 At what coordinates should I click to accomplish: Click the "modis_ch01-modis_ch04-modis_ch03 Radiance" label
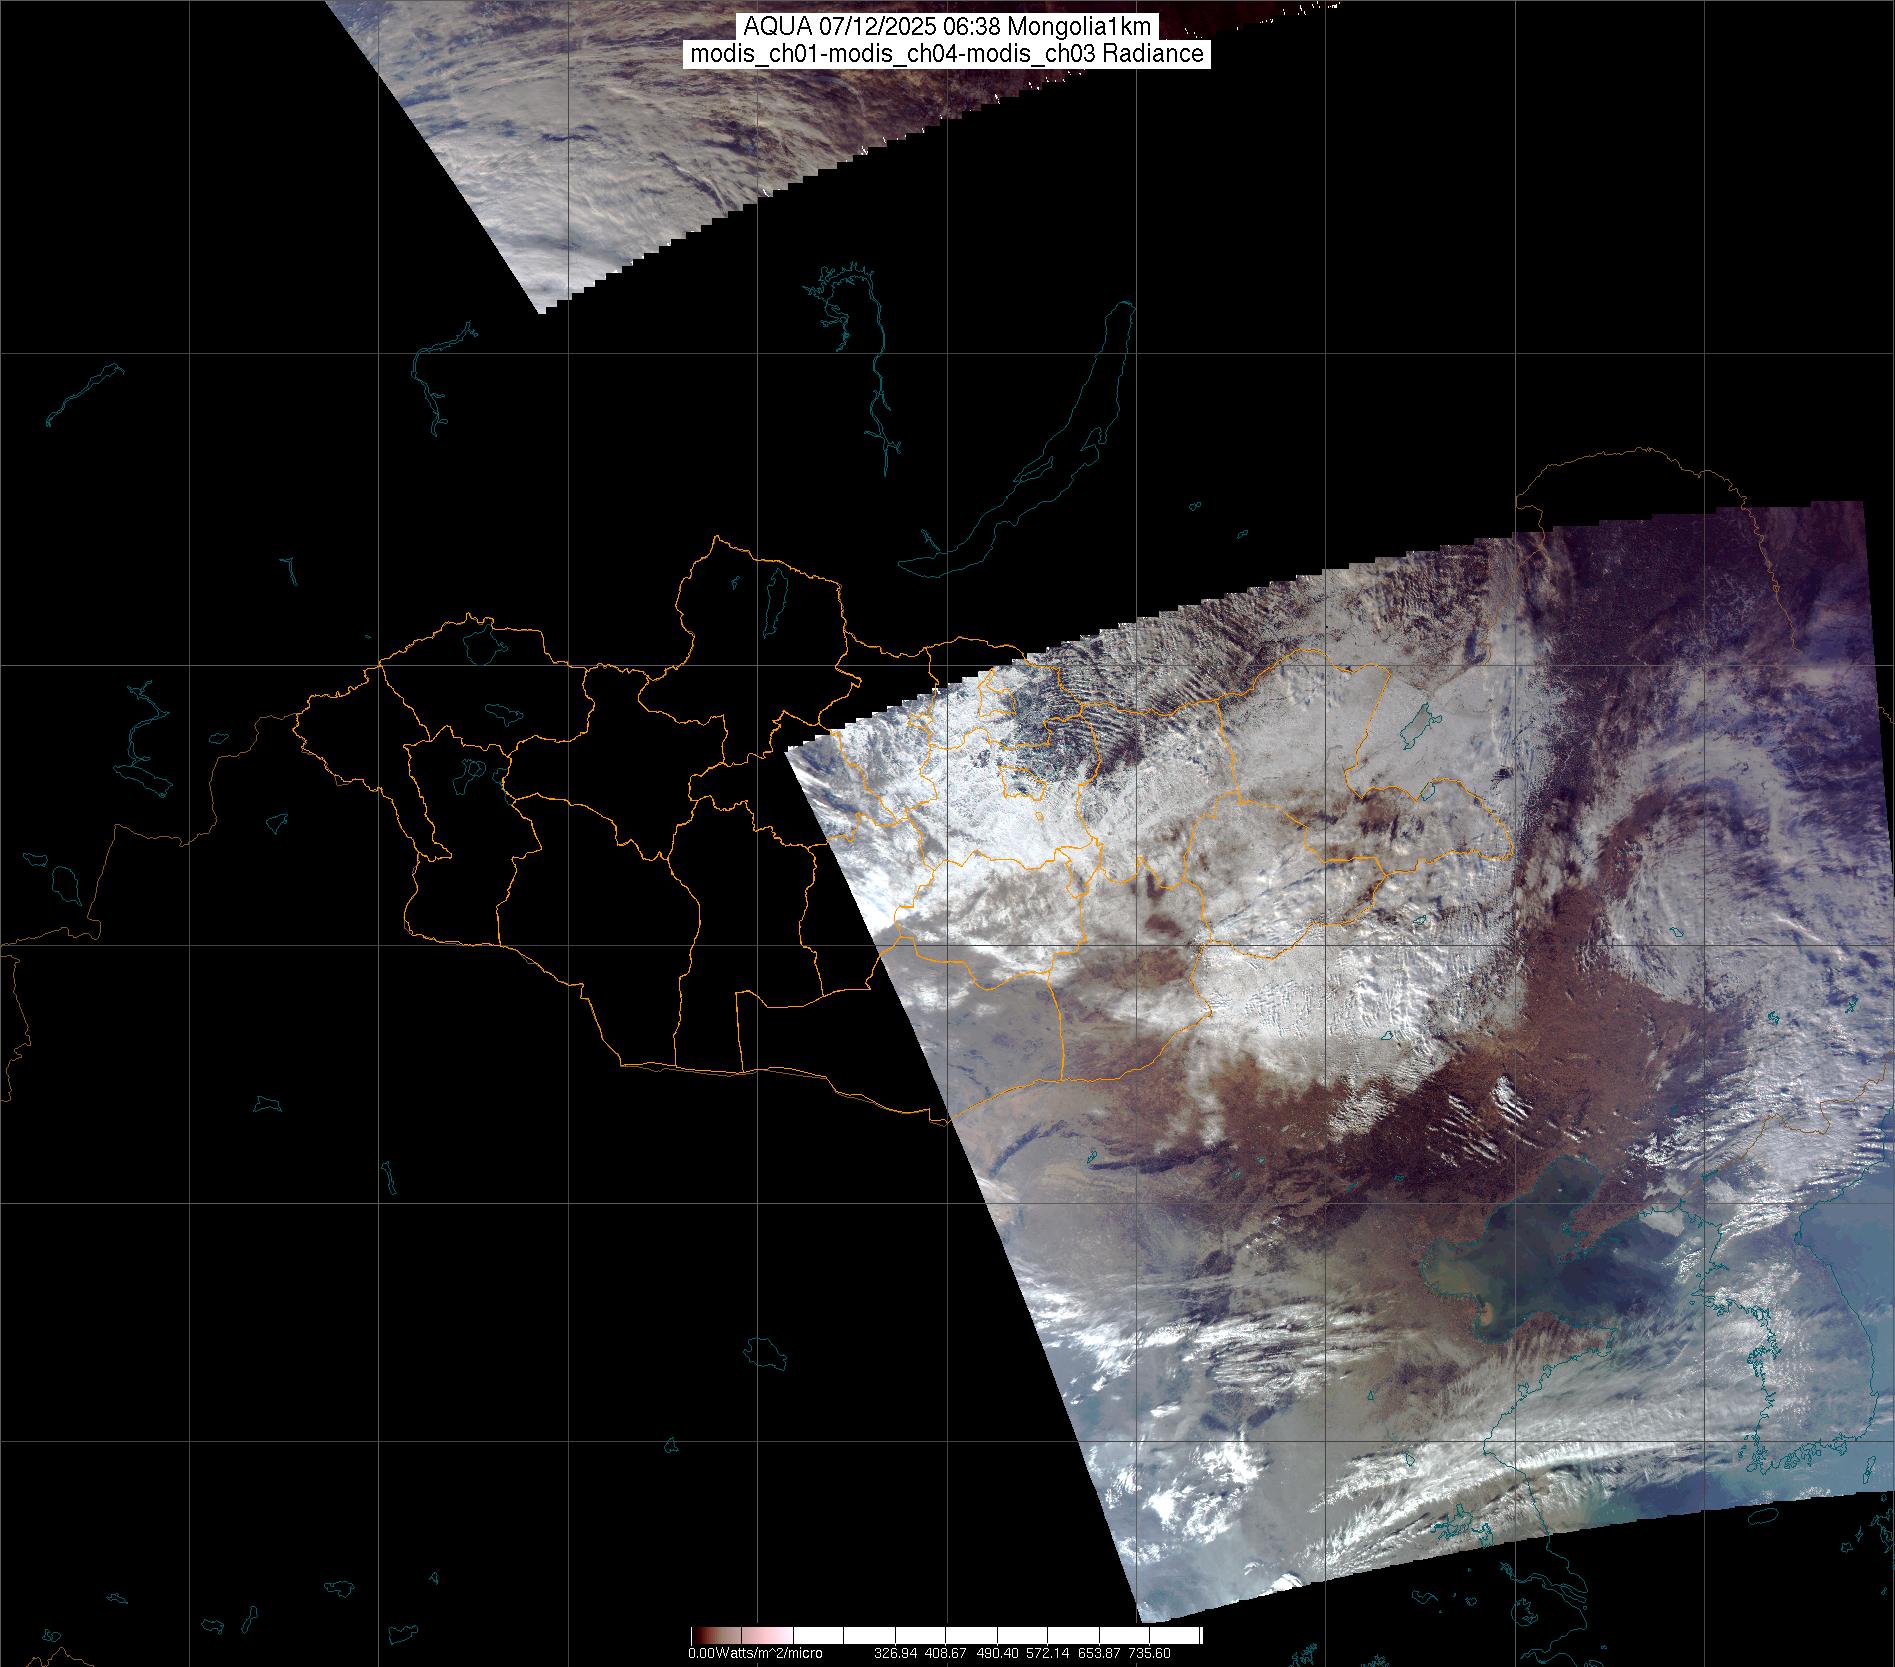pos(947,54)
